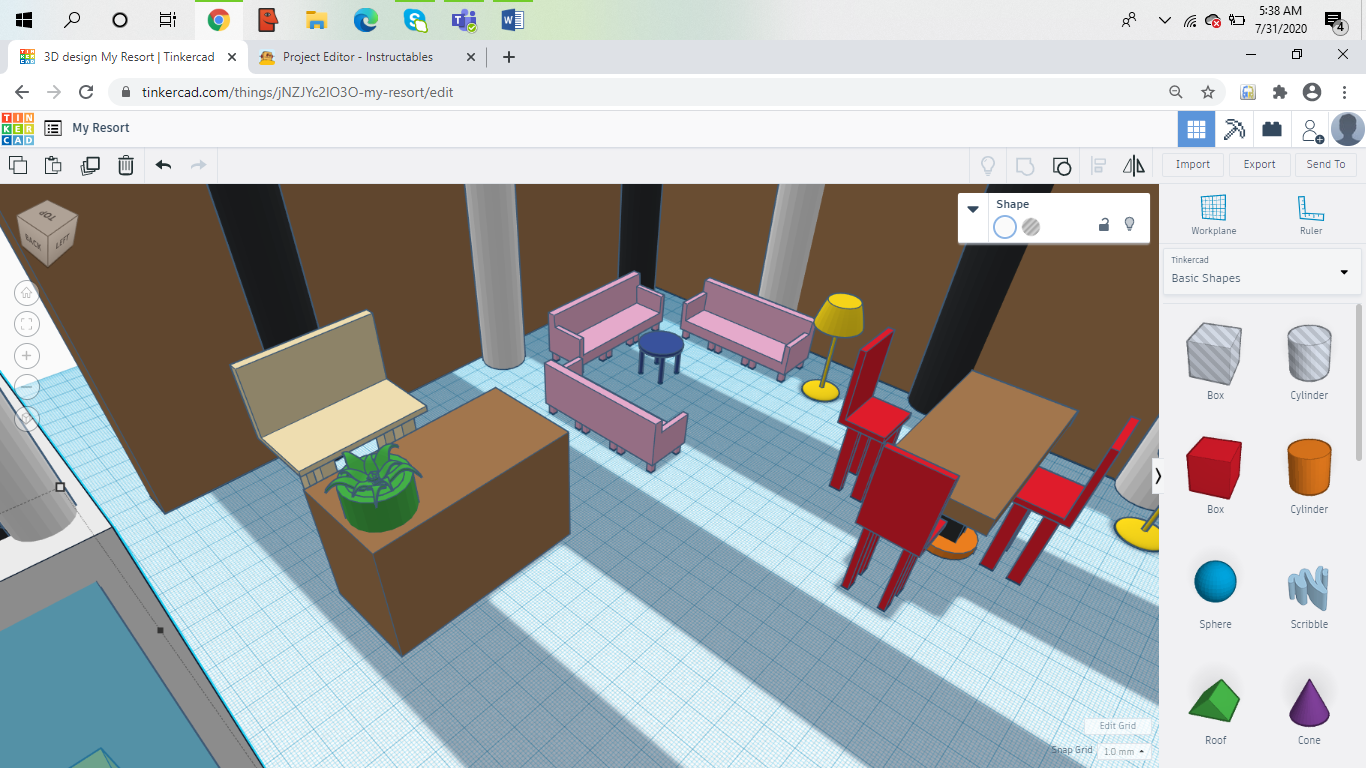Viewport: 1366px width, 768px height.
Task: Open Microsoft Word from the taskbar
Action: pos(513,20)
